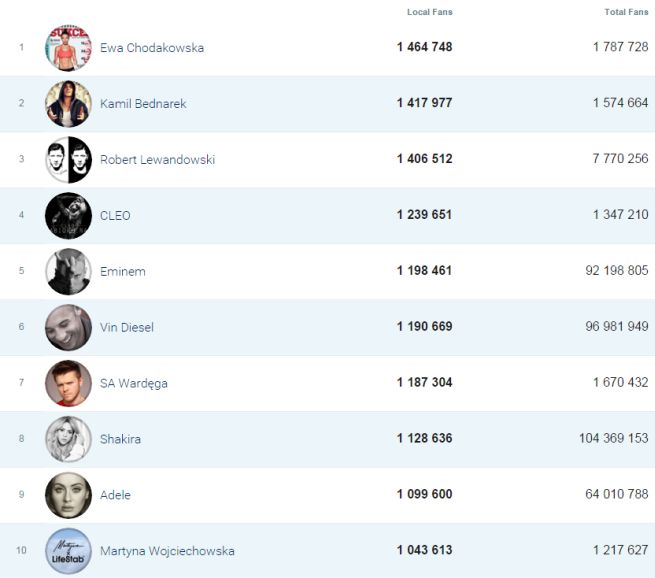Open Robert Lewandowski's avatar image
This screenshot has height=578, width=655.
68,160
